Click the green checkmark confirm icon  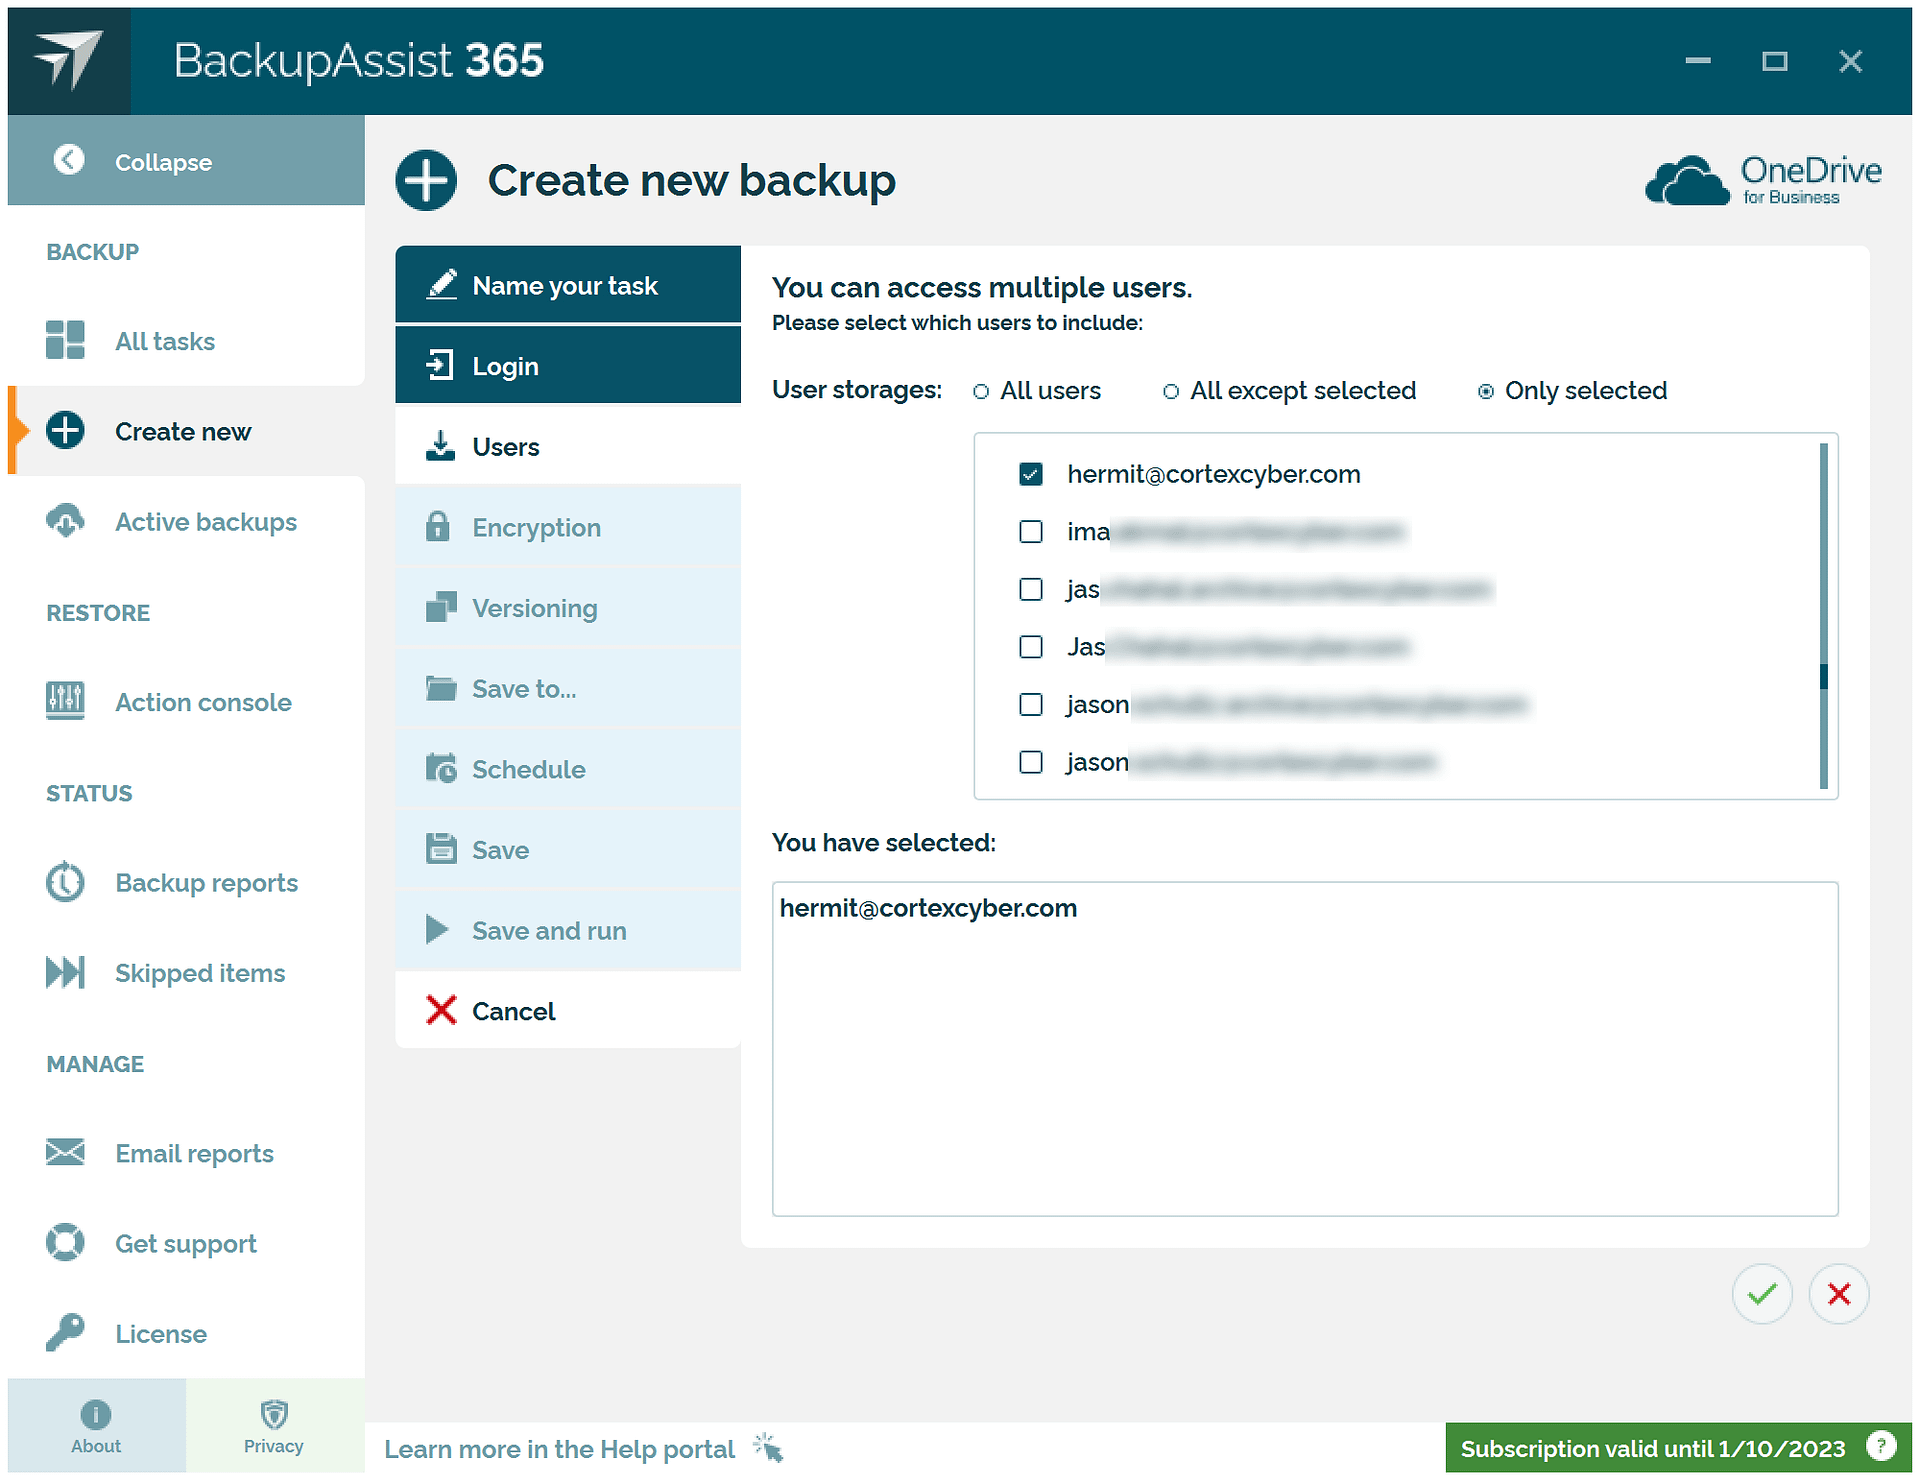point(1762,1294)
